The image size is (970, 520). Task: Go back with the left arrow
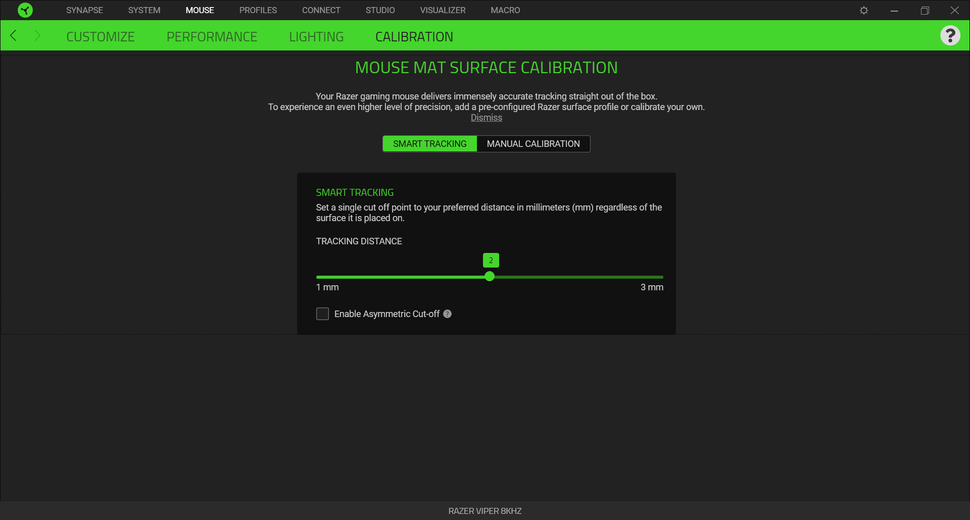click(13, 36)
